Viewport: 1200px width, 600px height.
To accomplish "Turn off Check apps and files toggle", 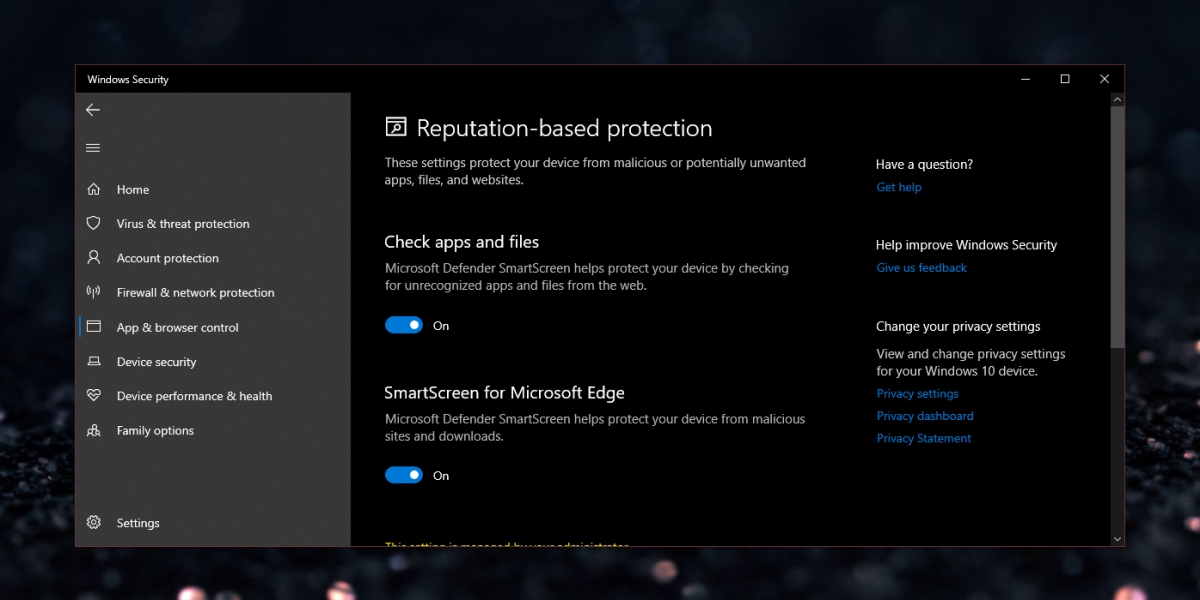I will click(404, 325).
